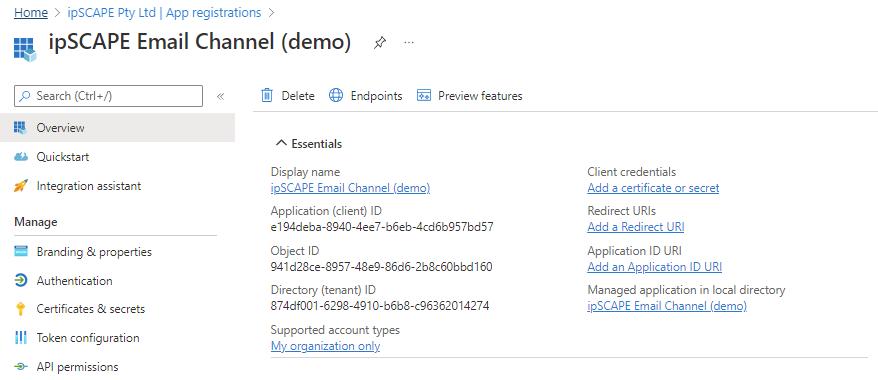The width and height of the screenshot is (878, 380).
Task: Go to Branding & properties
Action: 94,252
